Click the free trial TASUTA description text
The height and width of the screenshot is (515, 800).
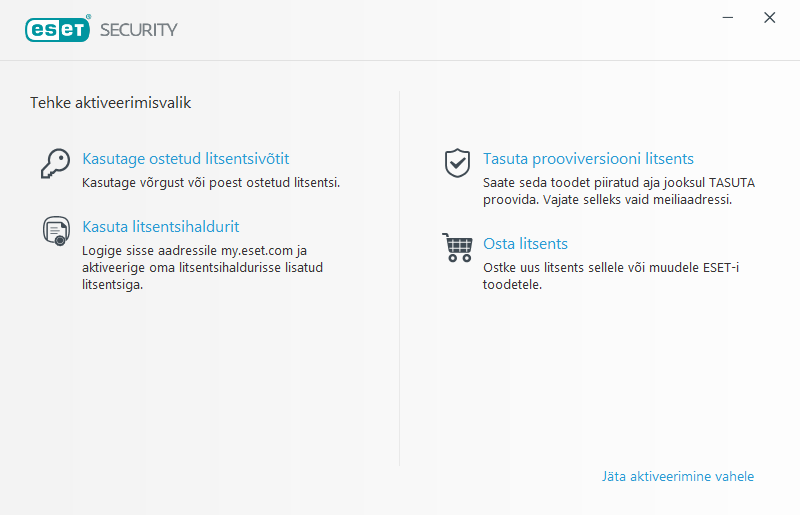[x=618, y=191]
